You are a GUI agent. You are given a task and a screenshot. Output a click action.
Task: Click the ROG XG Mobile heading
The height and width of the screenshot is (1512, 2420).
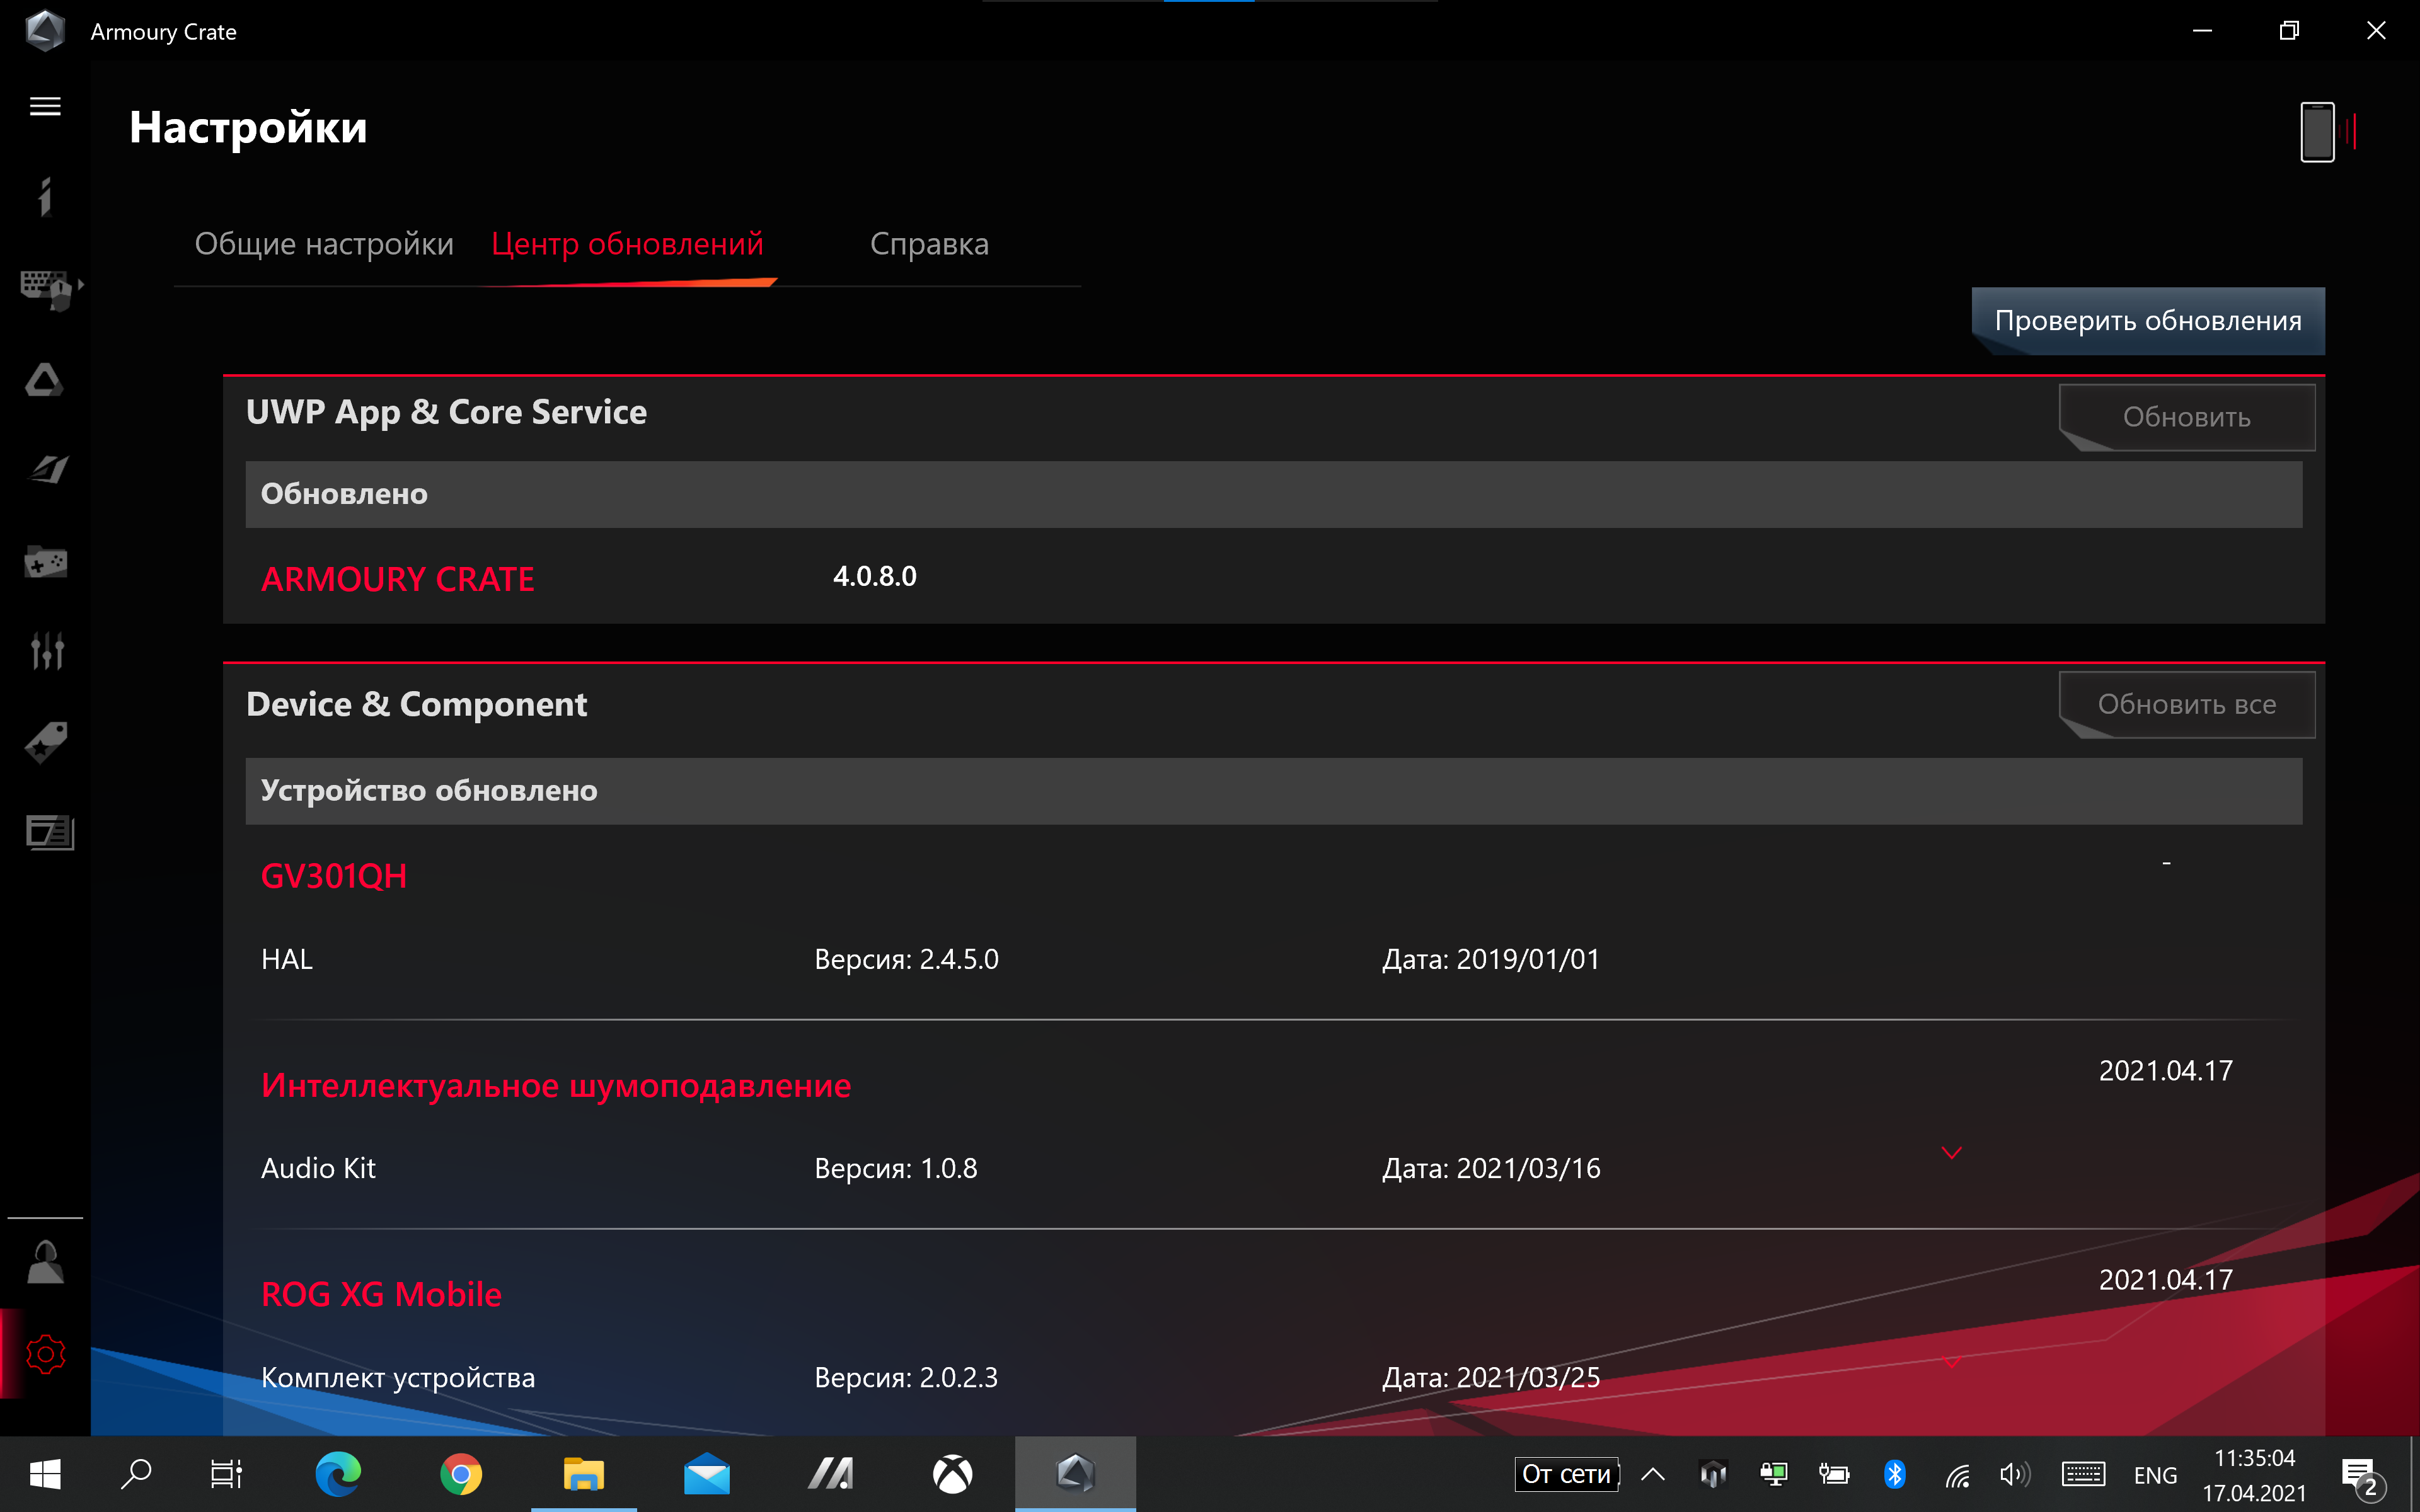coord(381,1294)
